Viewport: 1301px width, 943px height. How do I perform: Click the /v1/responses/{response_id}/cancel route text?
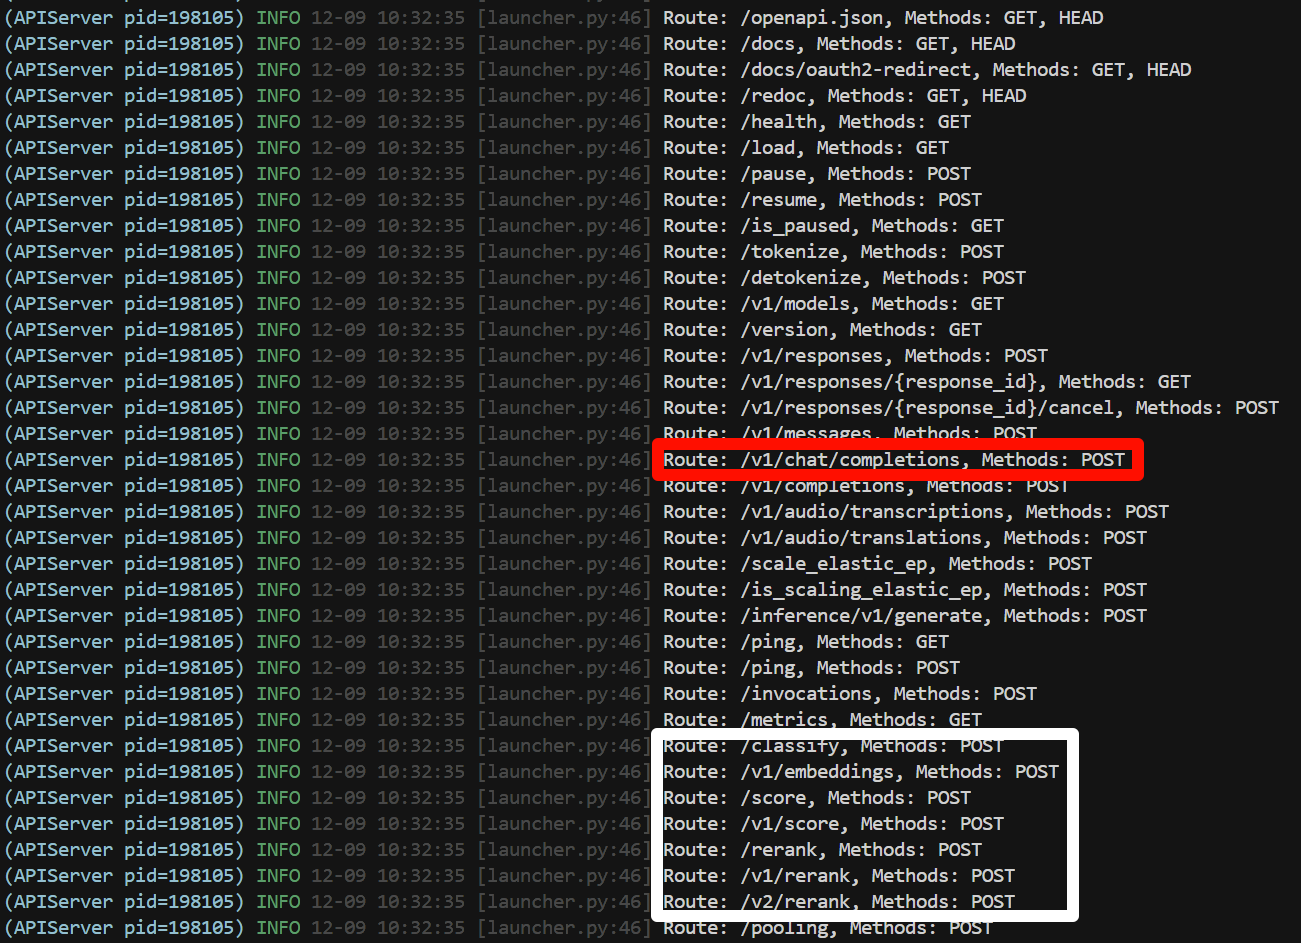point(971,408)
